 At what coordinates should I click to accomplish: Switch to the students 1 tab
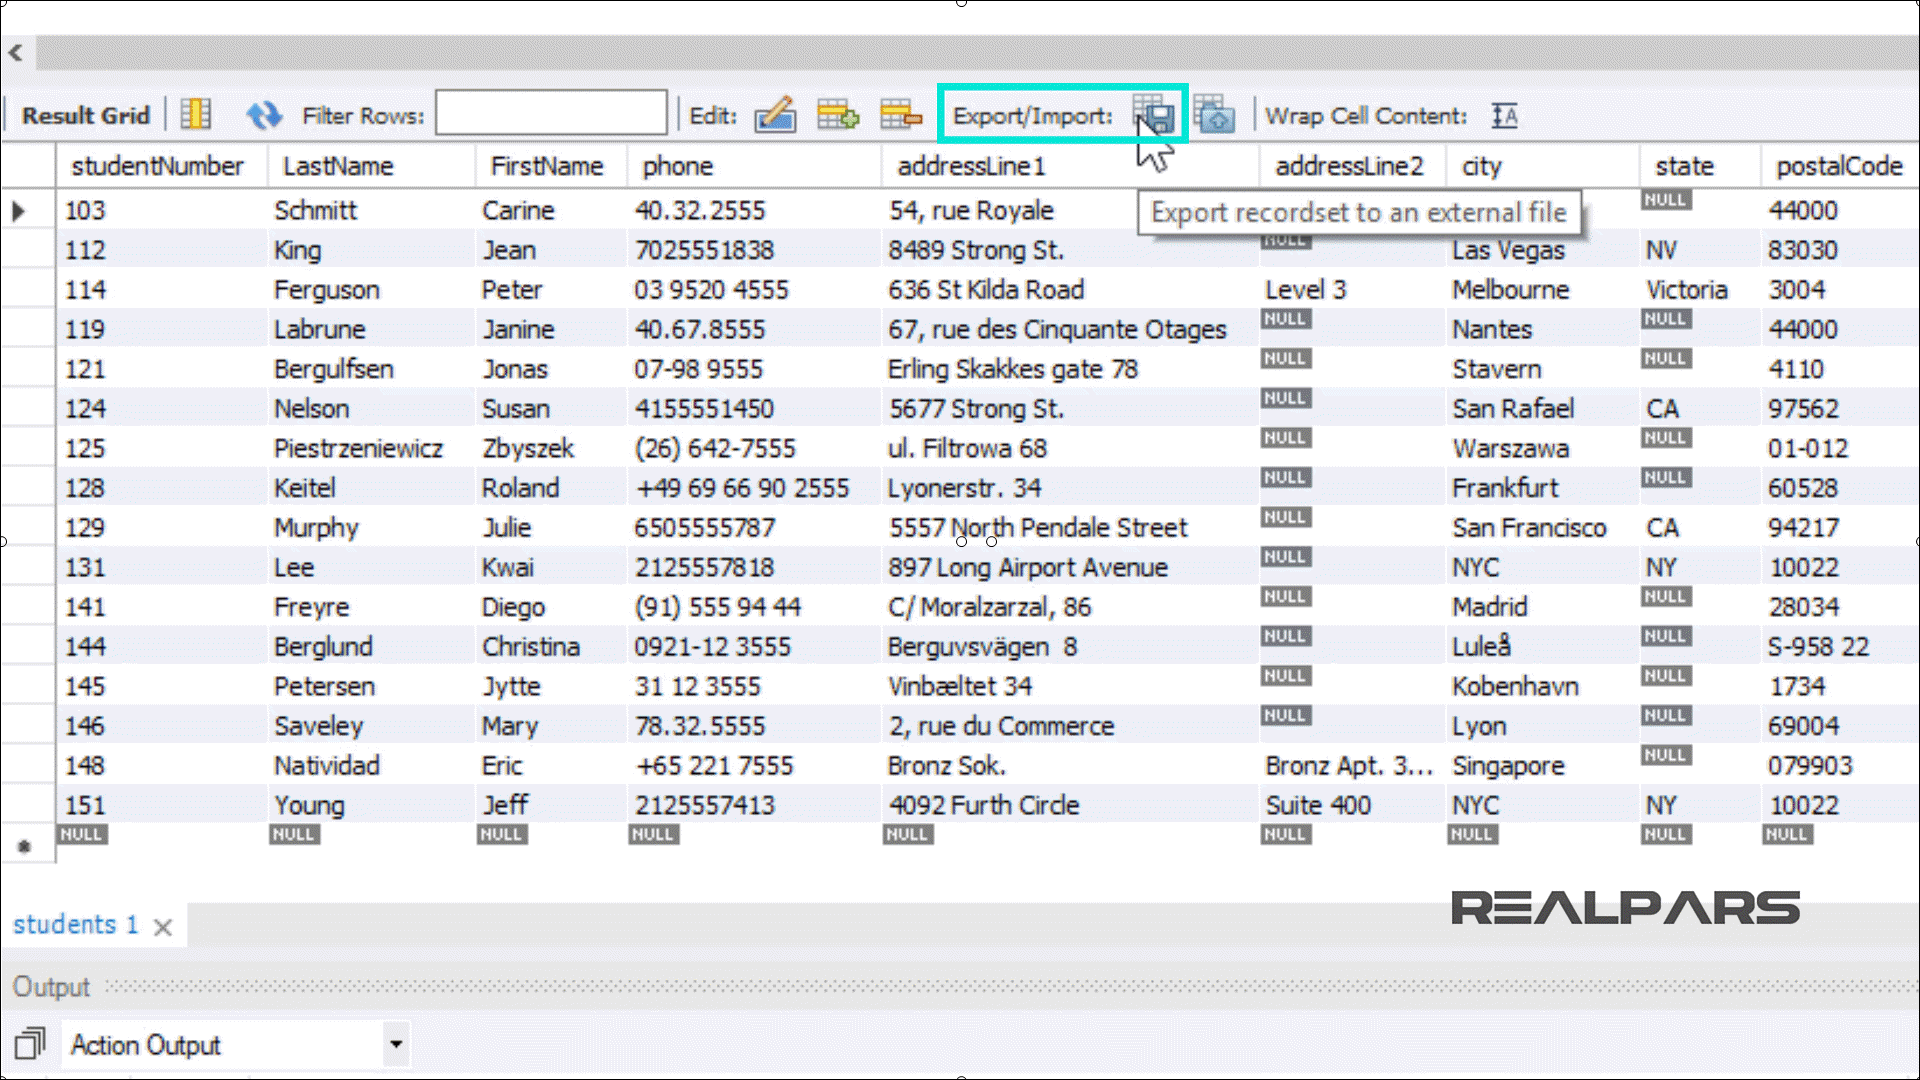pos(75,925)
